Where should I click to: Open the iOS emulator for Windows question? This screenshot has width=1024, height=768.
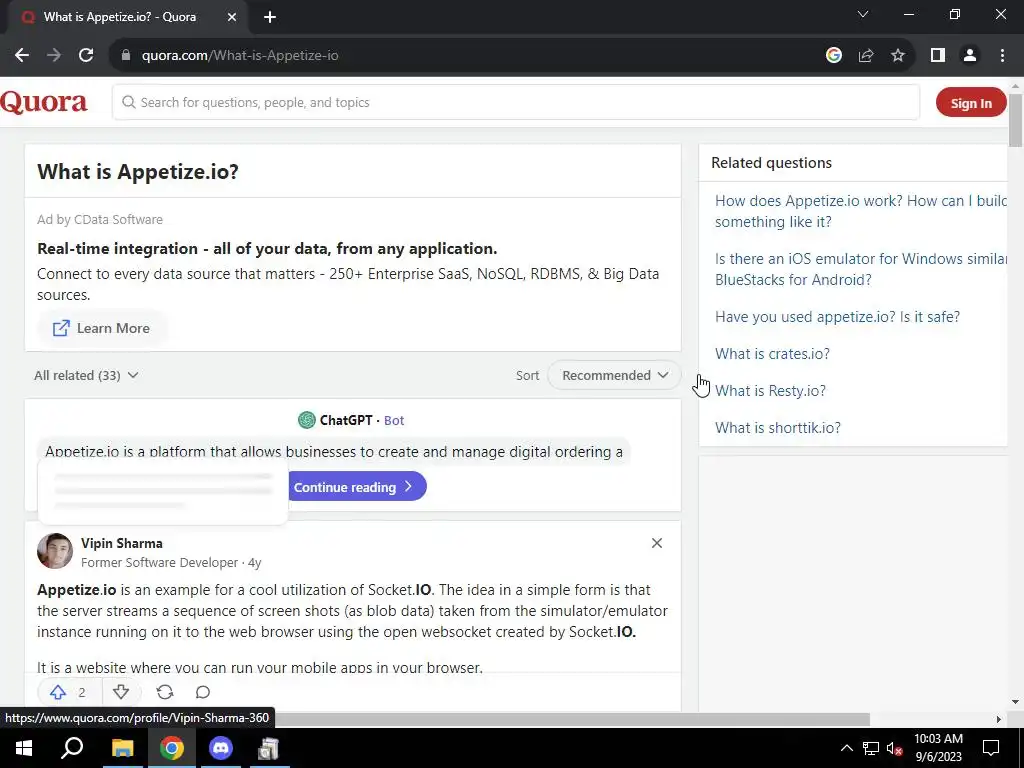[x=861, y=269]
